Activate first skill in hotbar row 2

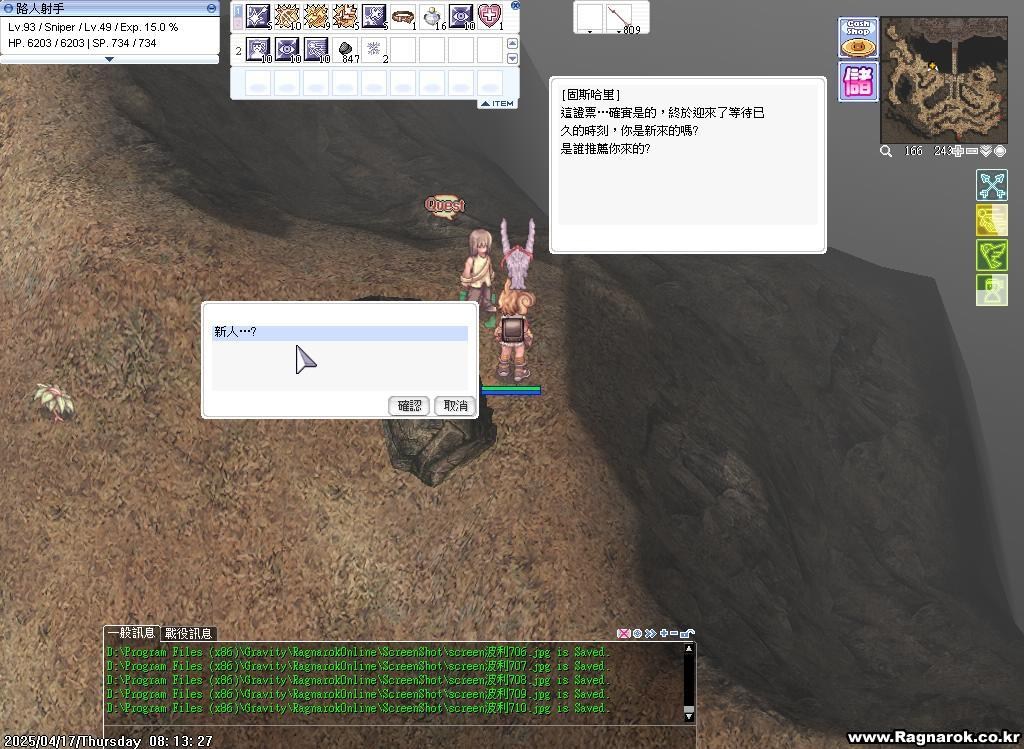[x=258, y=50]
